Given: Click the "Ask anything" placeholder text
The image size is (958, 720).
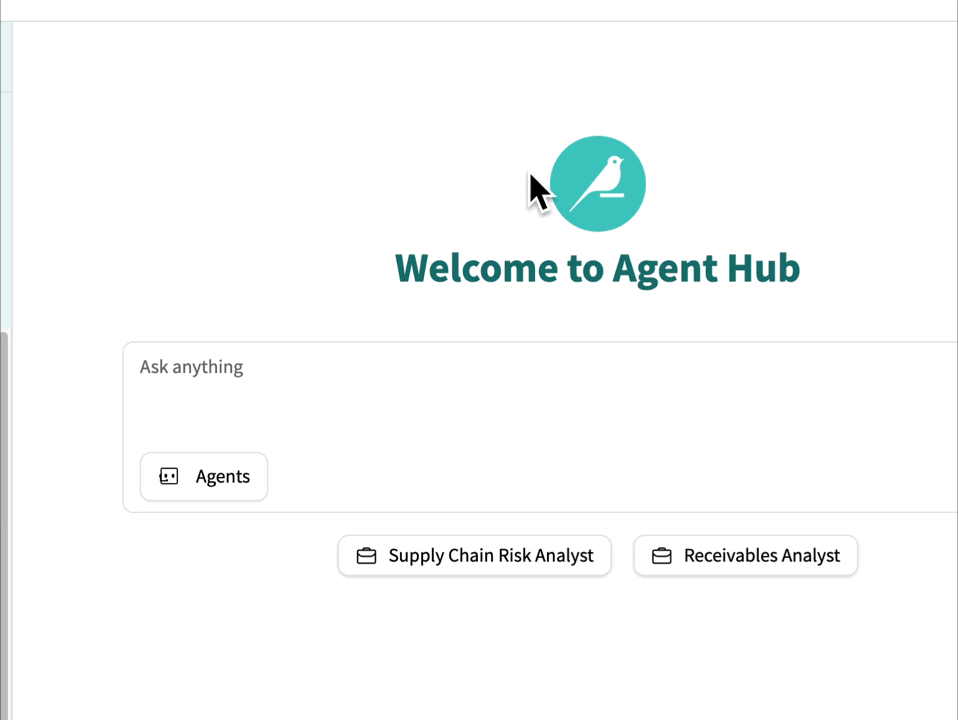Looking at the screenshot, I should [191, 367].
